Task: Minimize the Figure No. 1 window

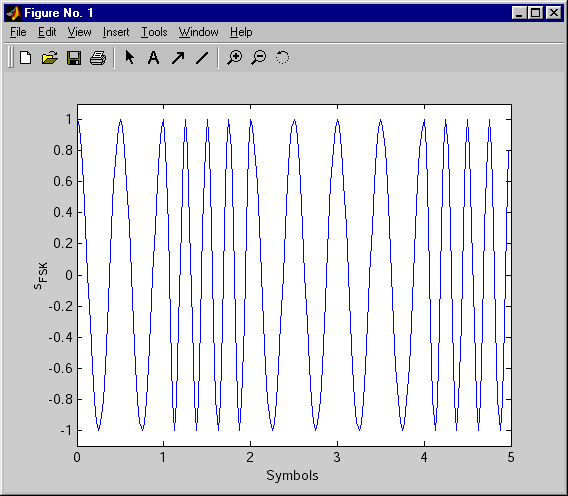Action: (x=520, y=13)
